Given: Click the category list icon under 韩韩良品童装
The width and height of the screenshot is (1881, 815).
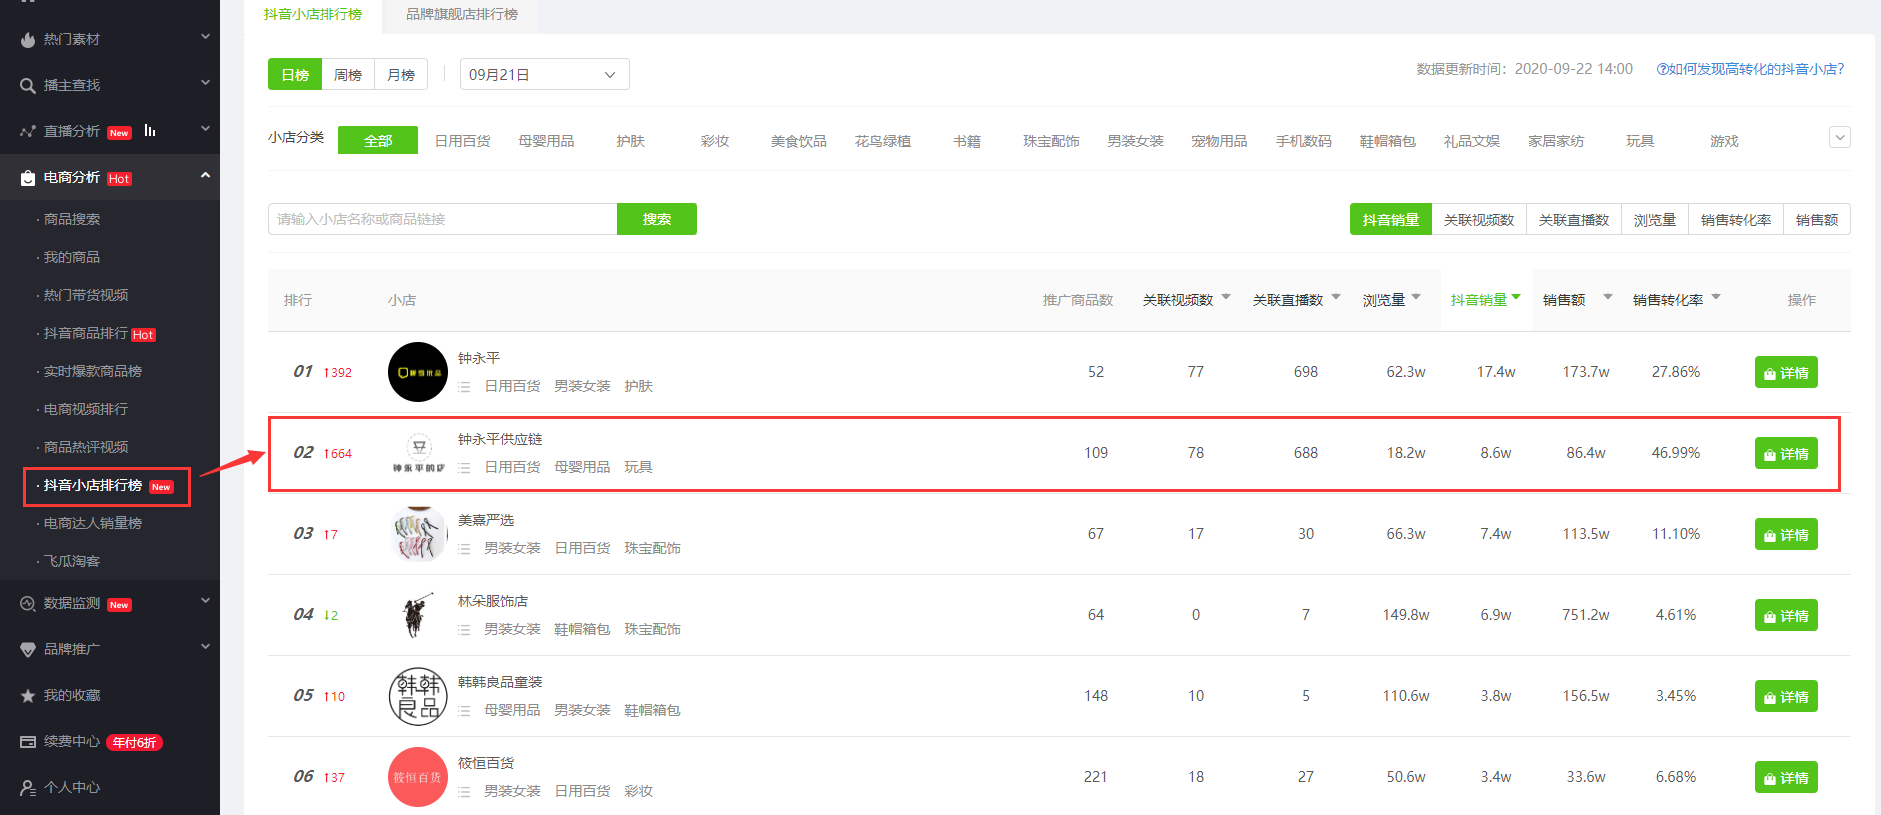Looking at the screenshot, I should 464,711.
